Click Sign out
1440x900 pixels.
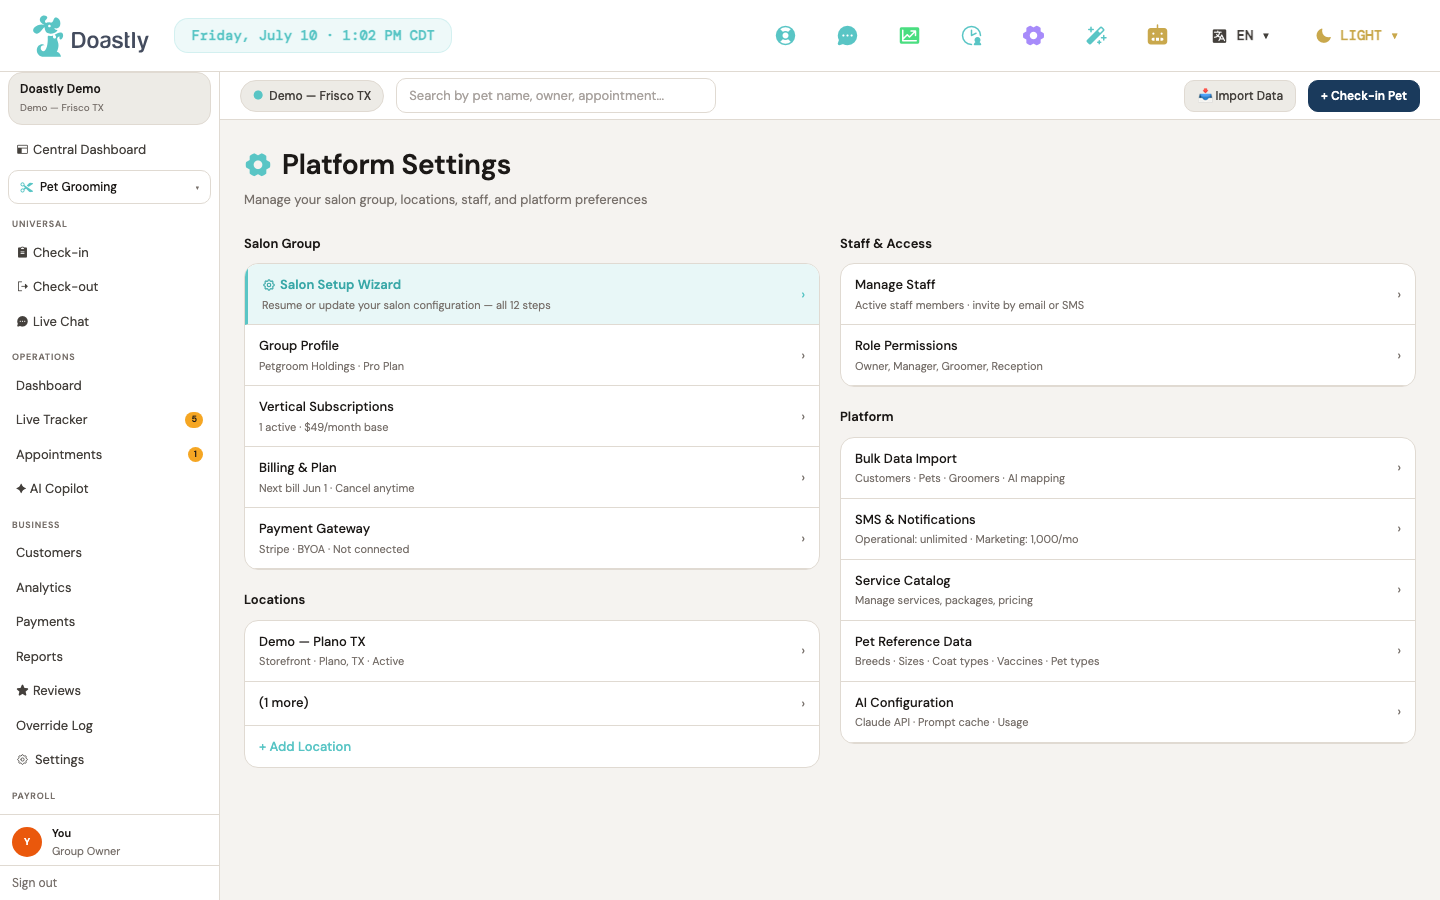[x=35, y=883]
